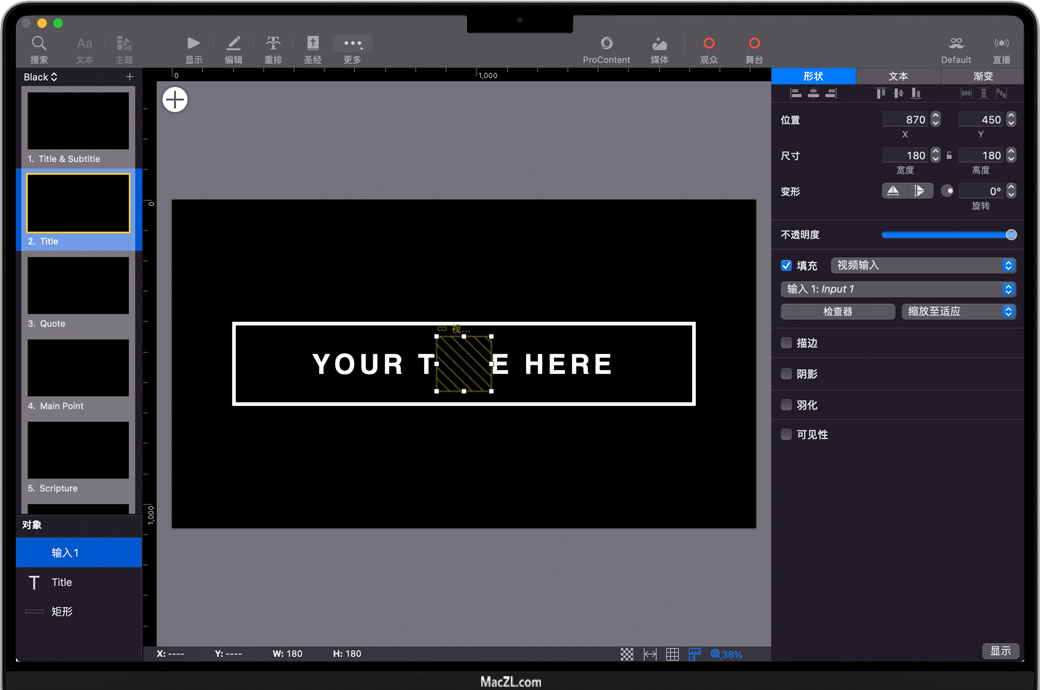Enable the 阴影 (Shadow) checkbox

coord(786,374)
